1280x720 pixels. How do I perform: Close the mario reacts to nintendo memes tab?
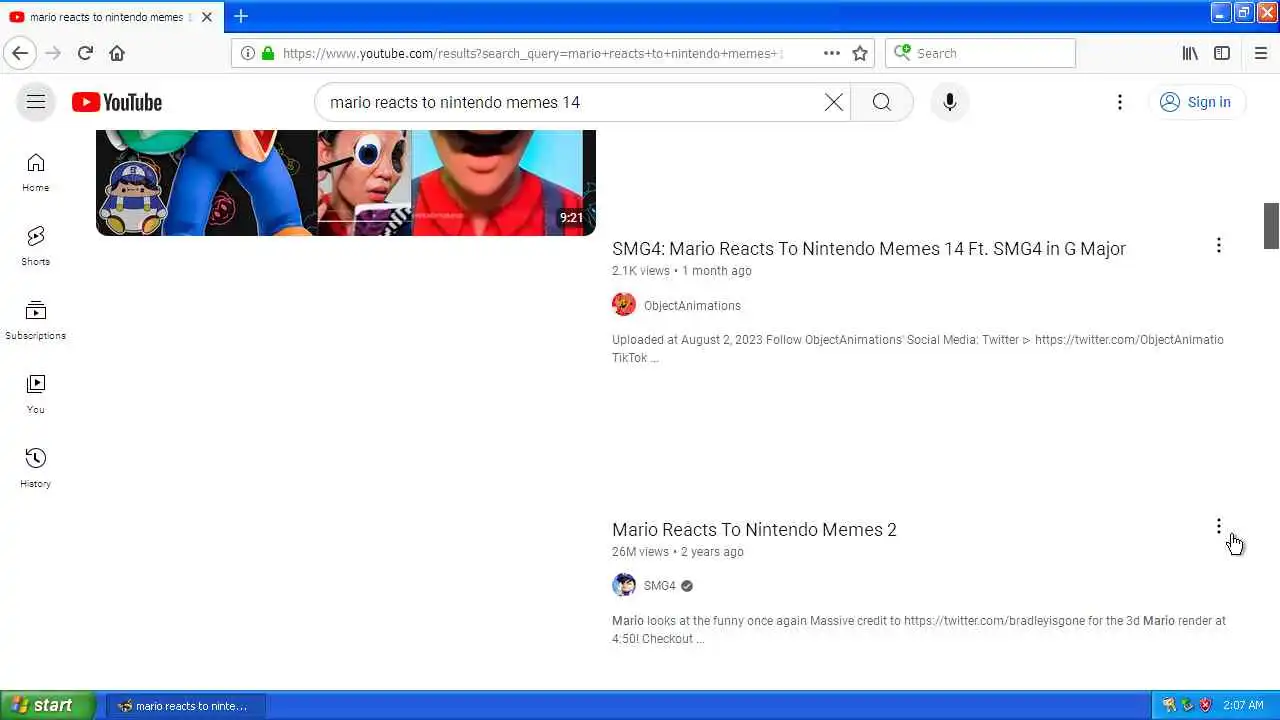pos(206,17)
